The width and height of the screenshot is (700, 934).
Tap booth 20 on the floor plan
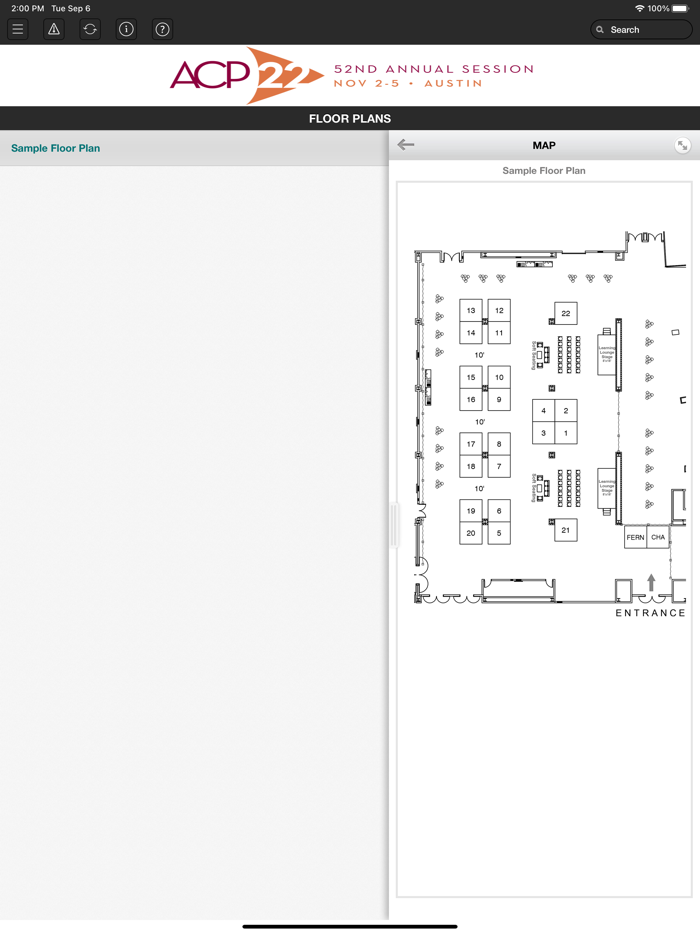[x=471, y=533]
